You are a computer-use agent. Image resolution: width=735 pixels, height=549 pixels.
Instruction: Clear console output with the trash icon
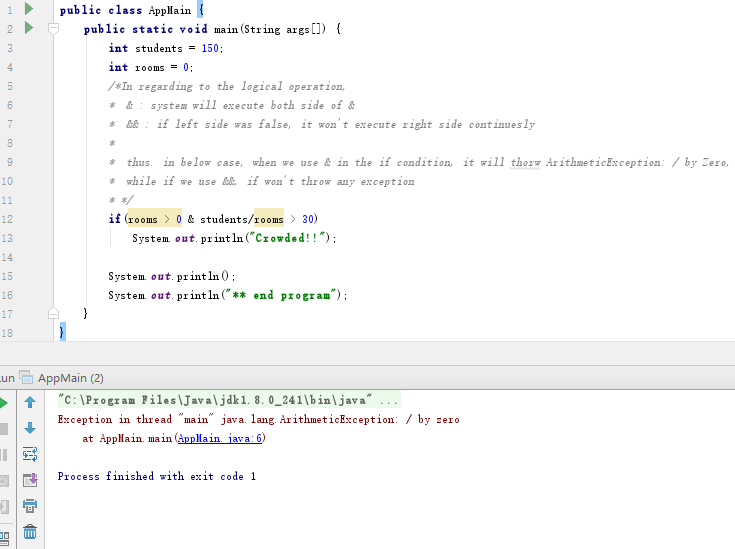point(30,532)
